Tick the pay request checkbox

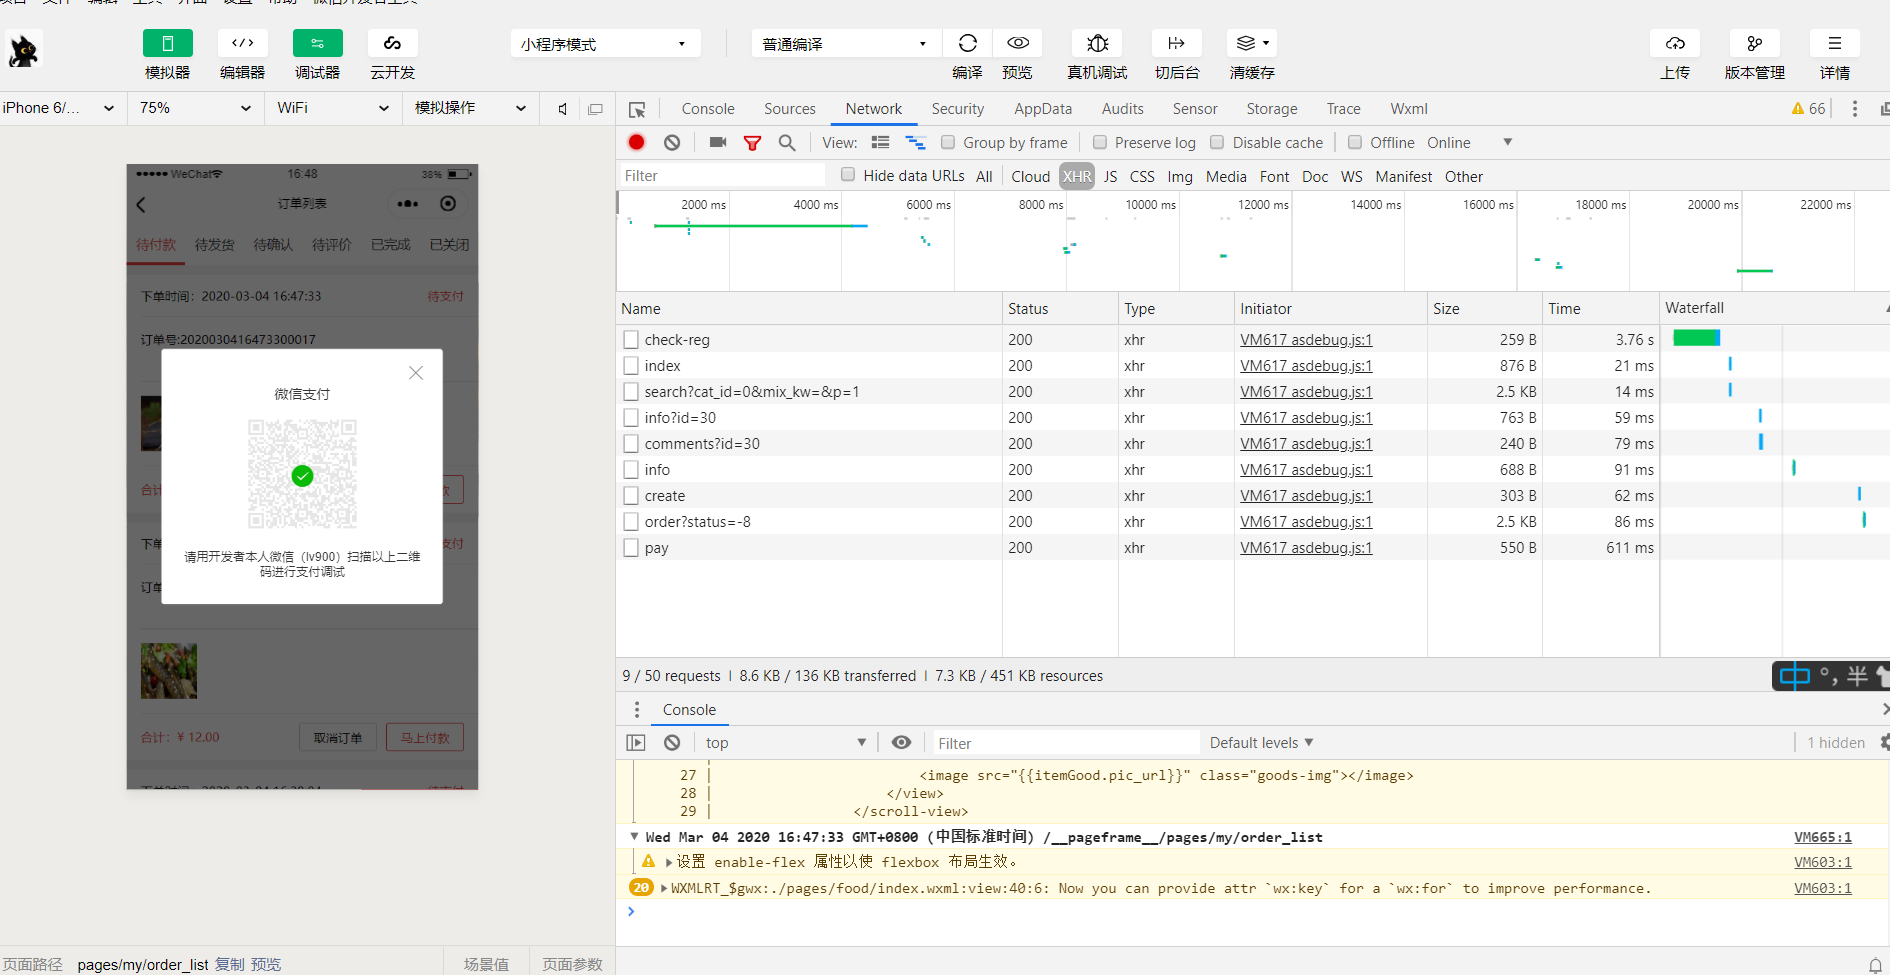tap(630, 547)
